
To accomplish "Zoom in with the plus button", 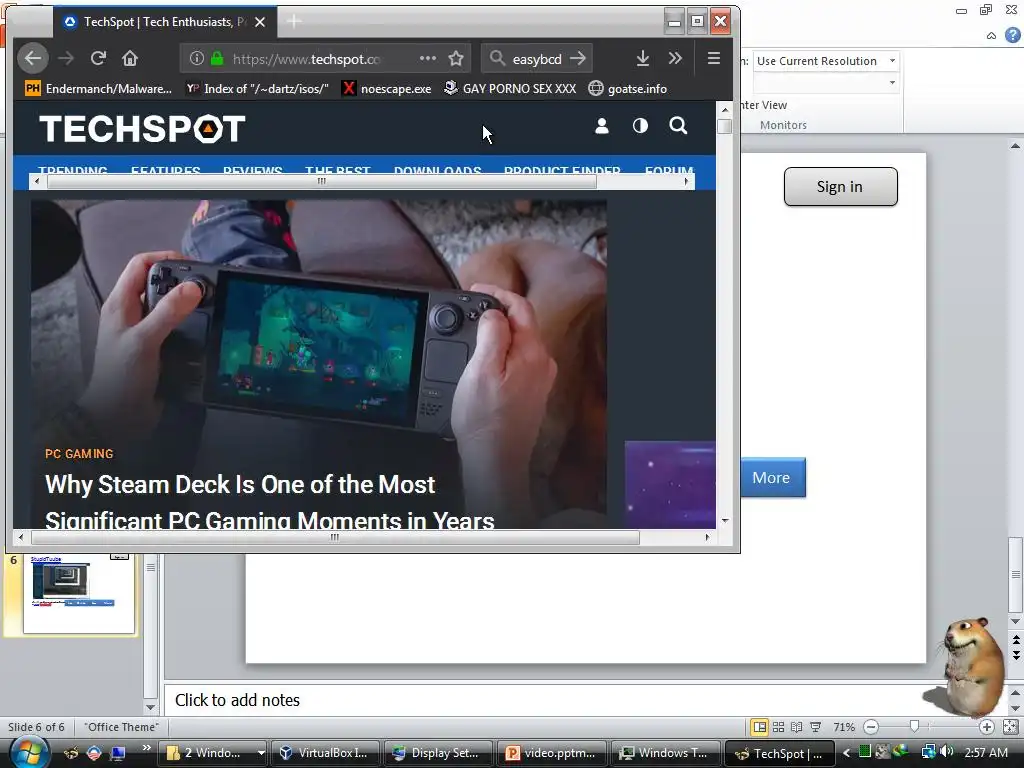I will (986, 727).
